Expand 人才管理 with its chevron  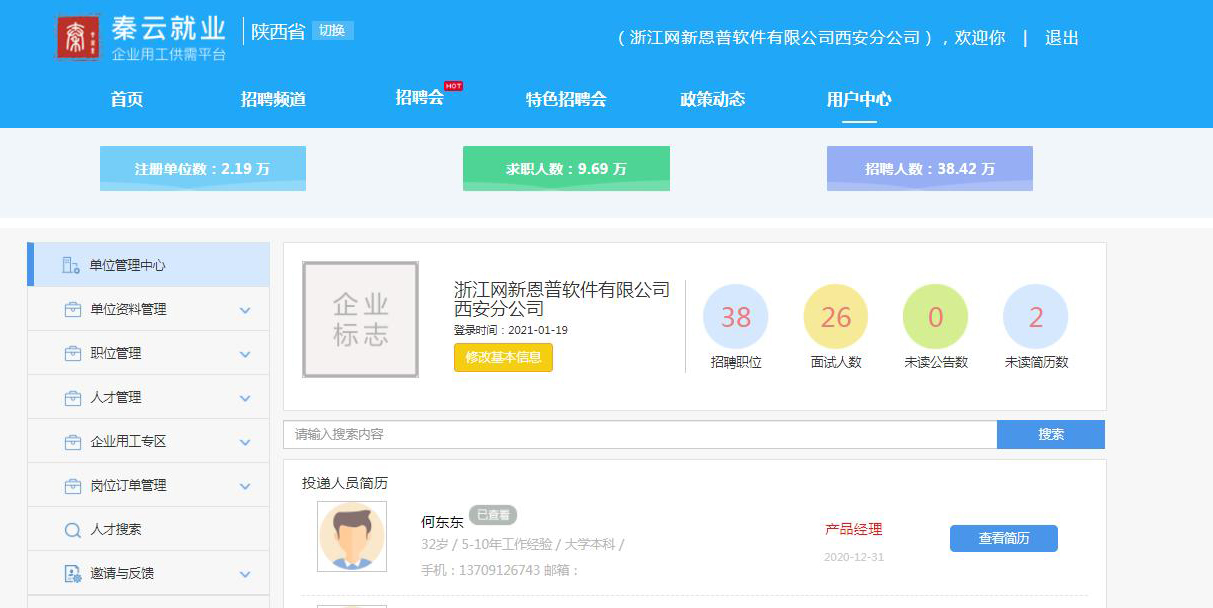(x=245, y=398)
